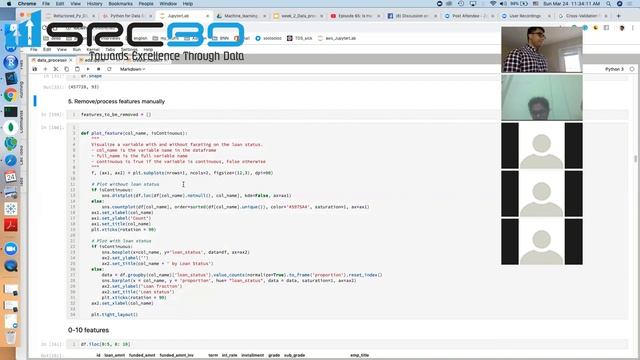Open the Chrome History menu in menu bar
Viewport: 640px width, 360px height.
pyautogui.click(x=94, y=4)
